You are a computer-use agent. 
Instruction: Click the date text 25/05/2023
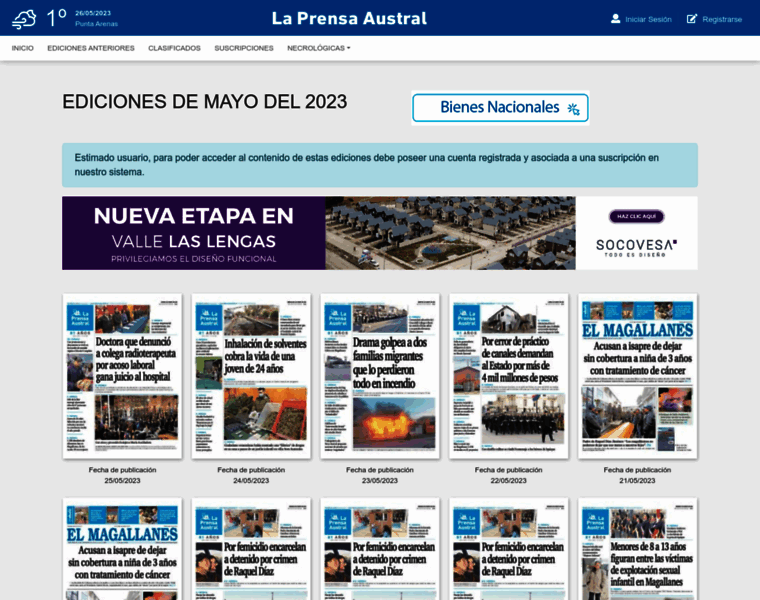pyautogui.click(x=122, y=481)
